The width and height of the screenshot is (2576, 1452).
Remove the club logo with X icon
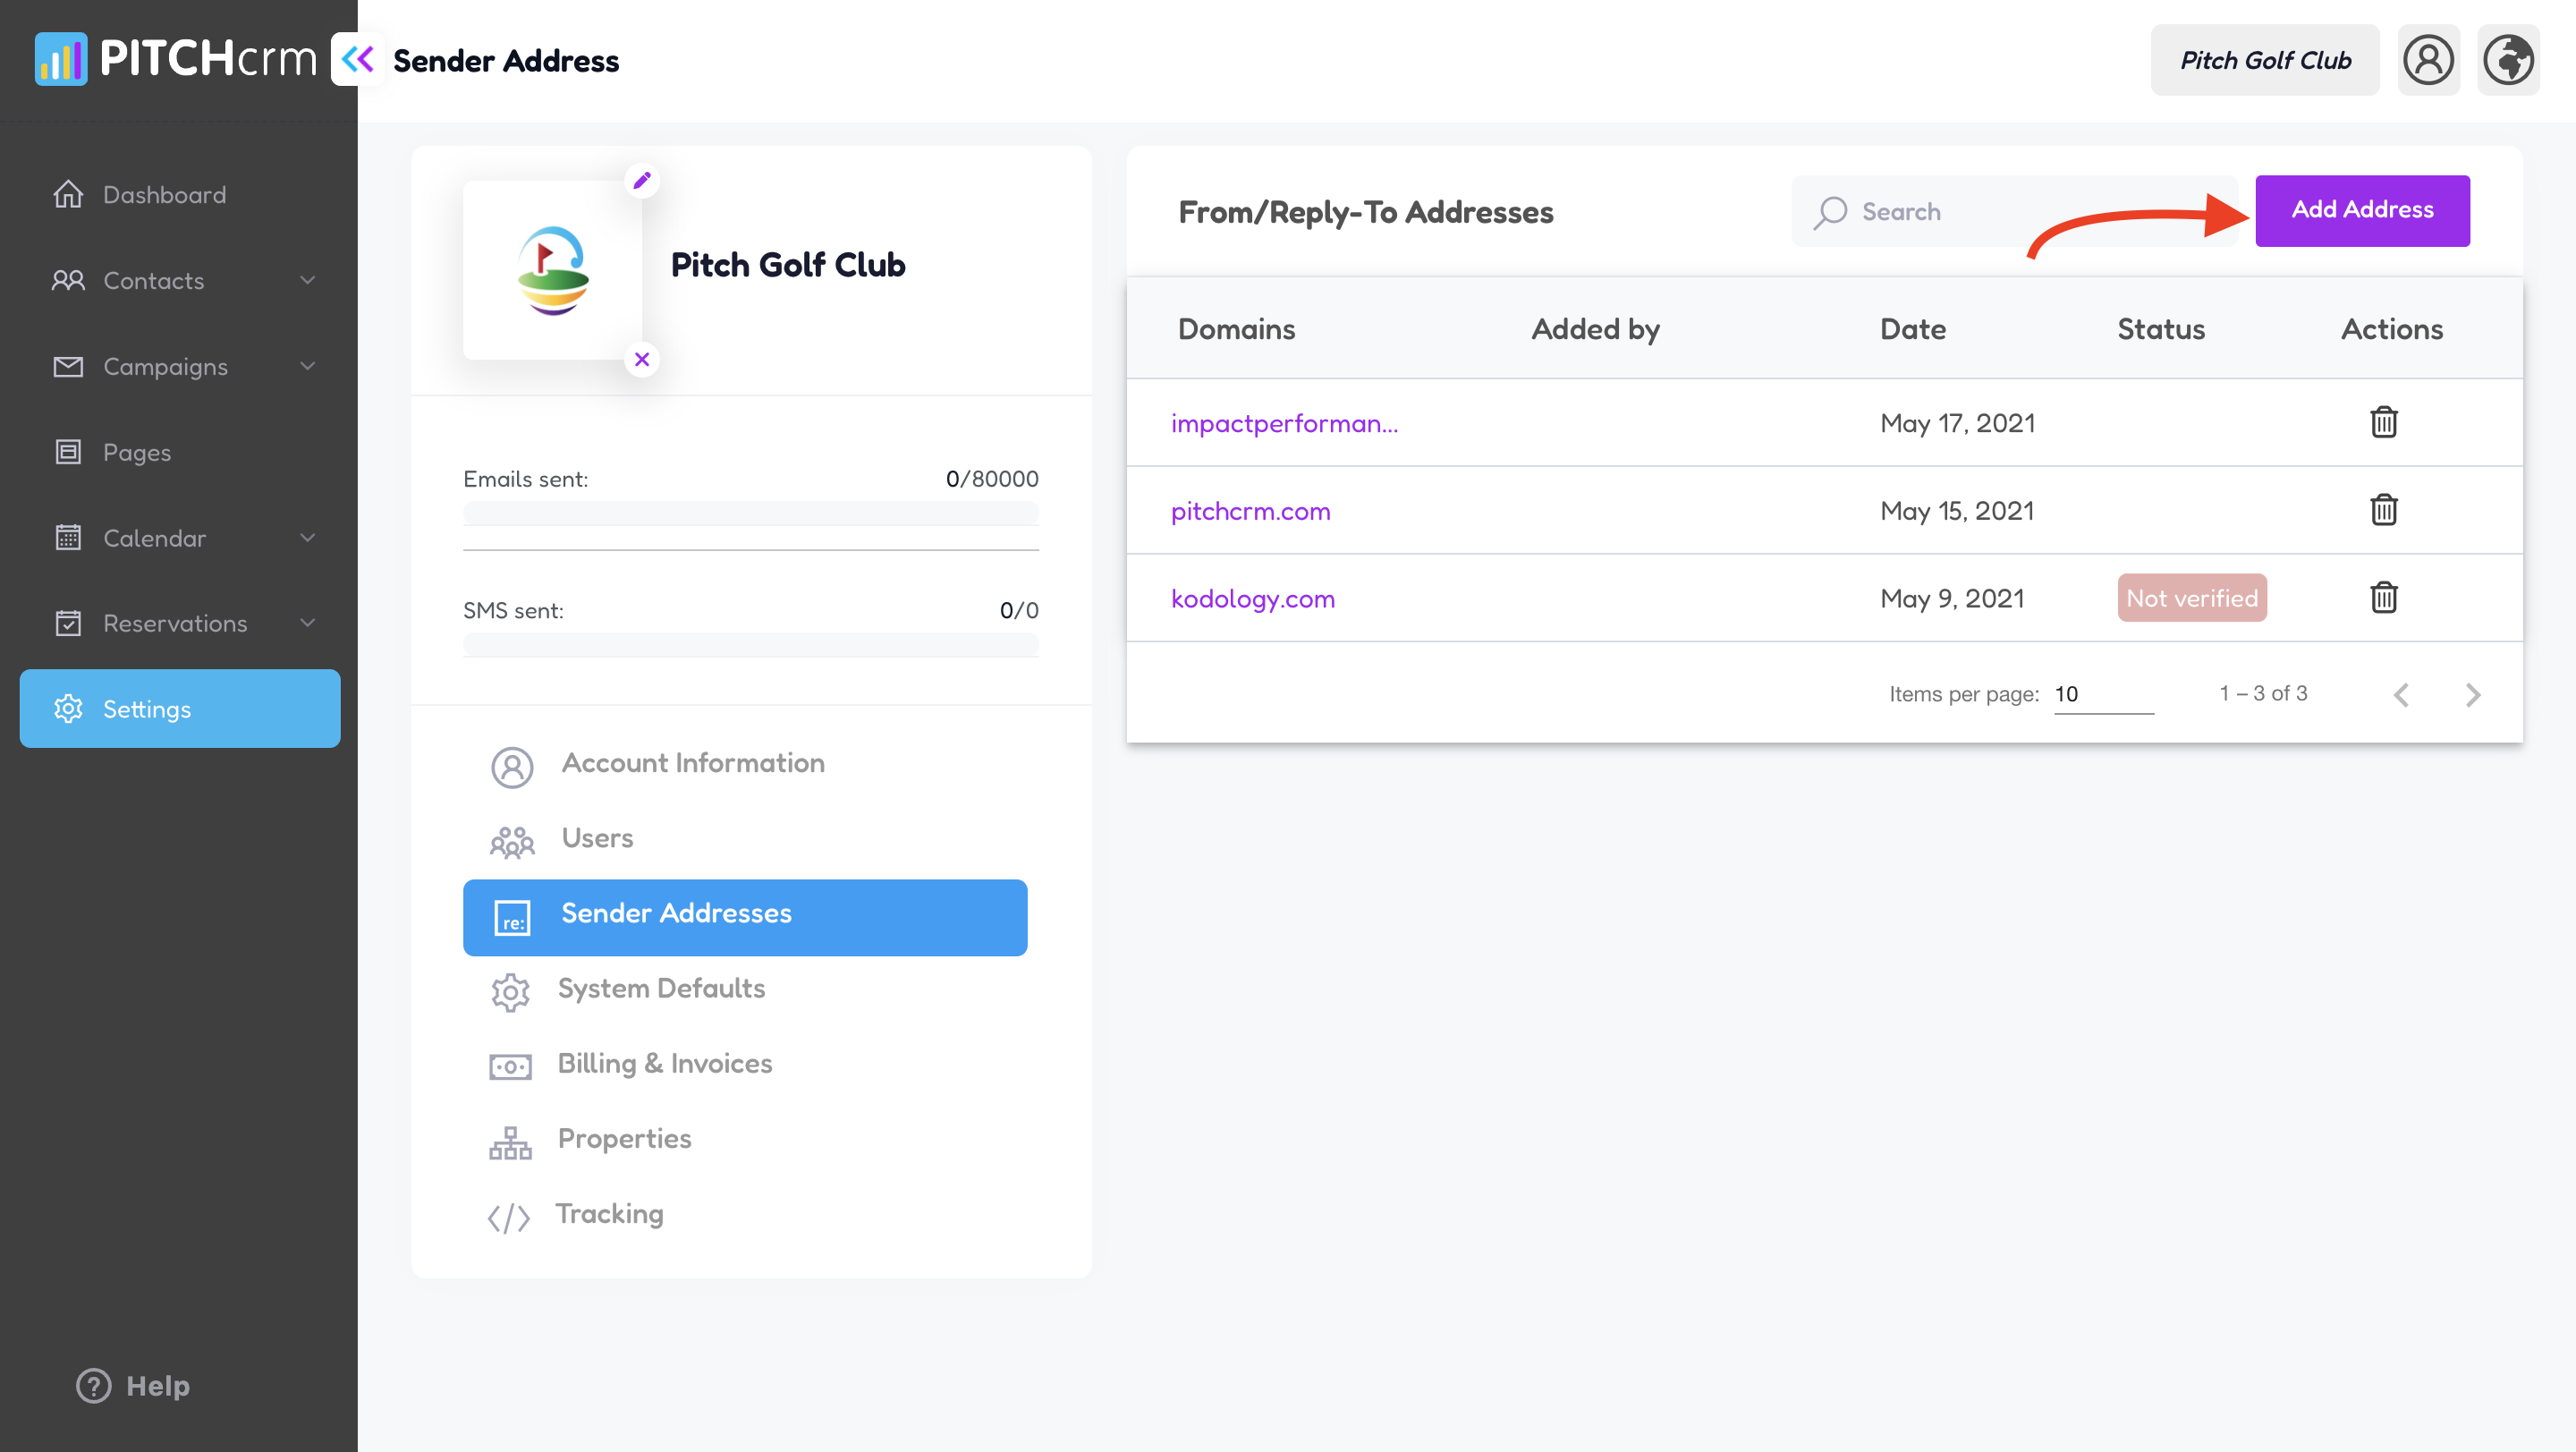point(642,359)
